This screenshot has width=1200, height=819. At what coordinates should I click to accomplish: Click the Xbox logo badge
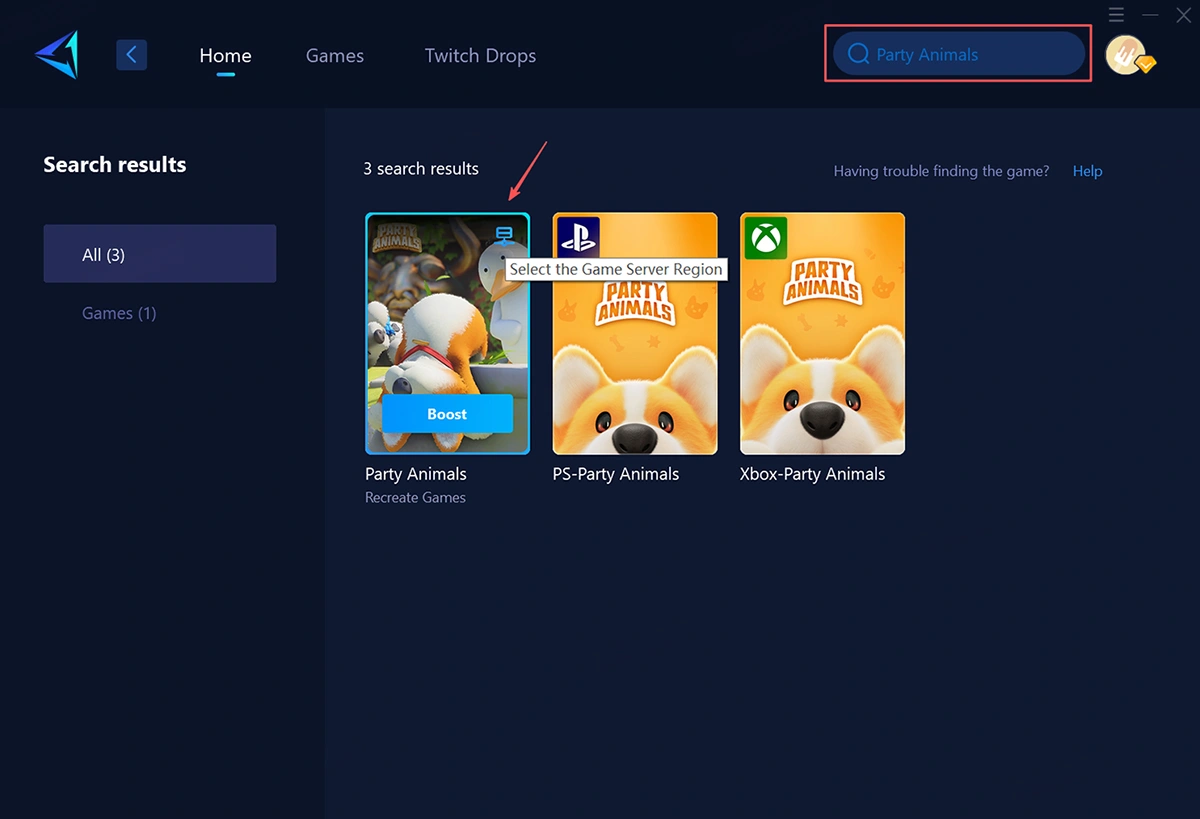point(765,238)
